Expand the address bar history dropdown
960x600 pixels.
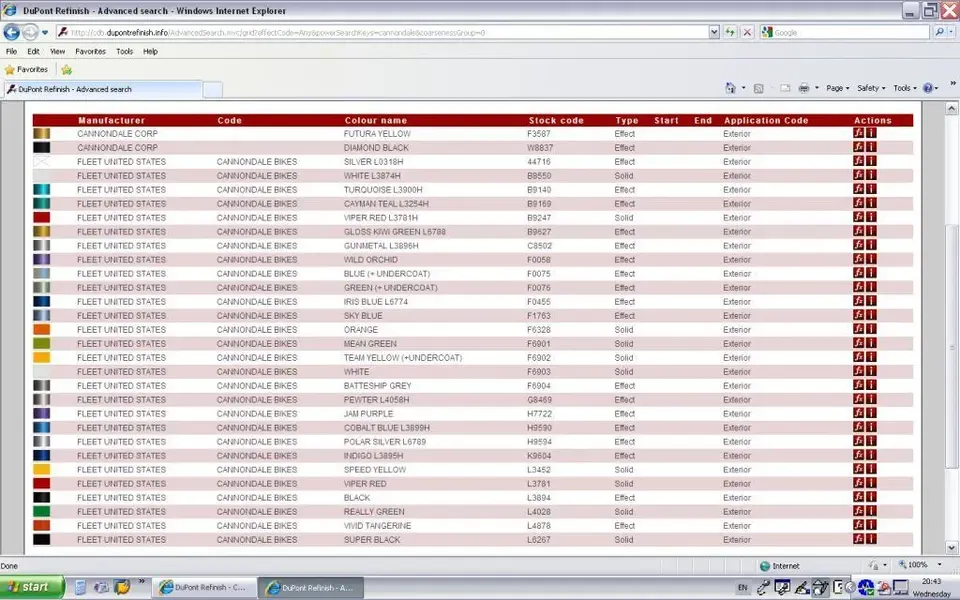point(714,32)
